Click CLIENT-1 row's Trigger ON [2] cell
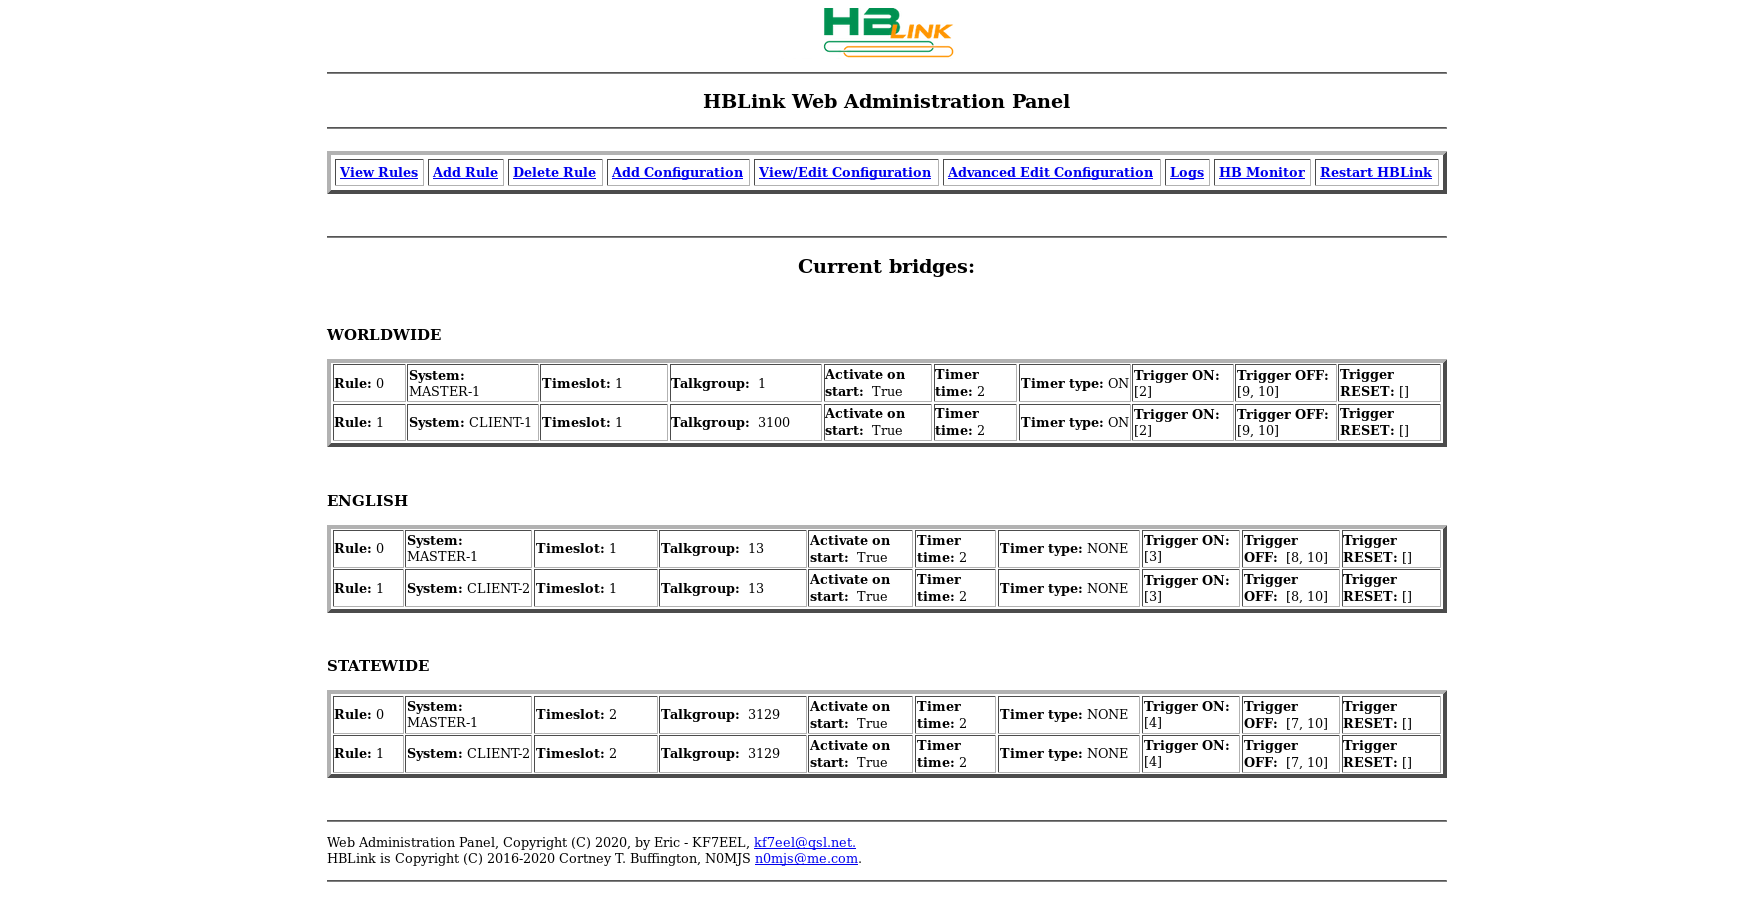This screenshot has height=904, width=1748. 1184,423
